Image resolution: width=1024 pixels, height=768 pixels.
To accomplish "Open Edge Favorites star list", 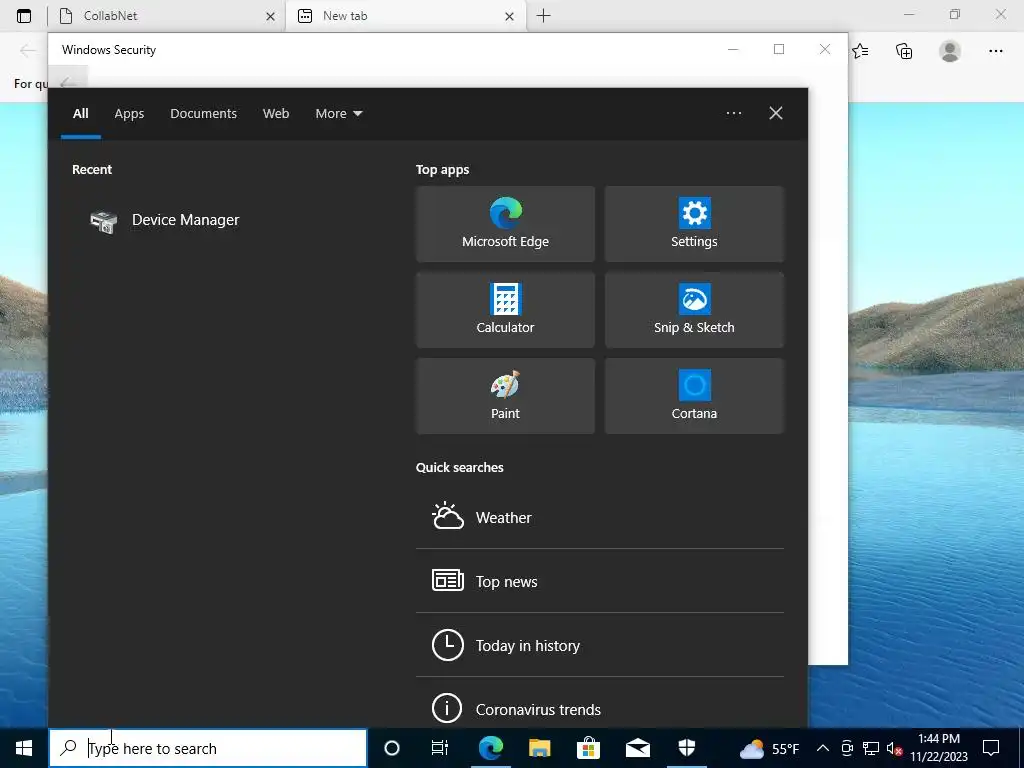I will [x=860, y=51].
